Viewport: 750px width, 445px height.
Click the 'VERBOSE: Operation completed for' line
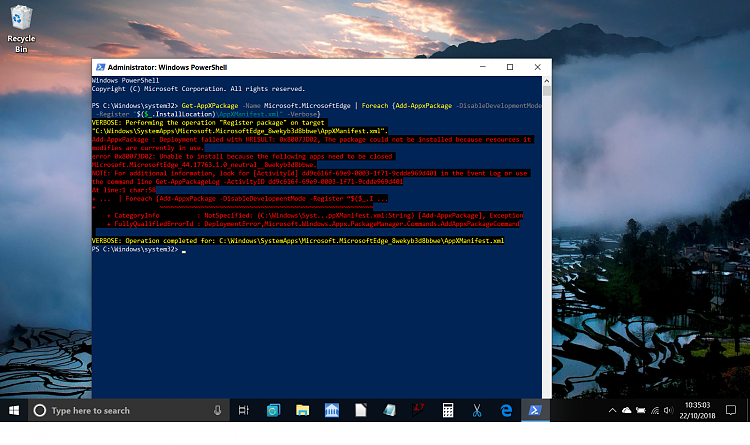point(298,241)
